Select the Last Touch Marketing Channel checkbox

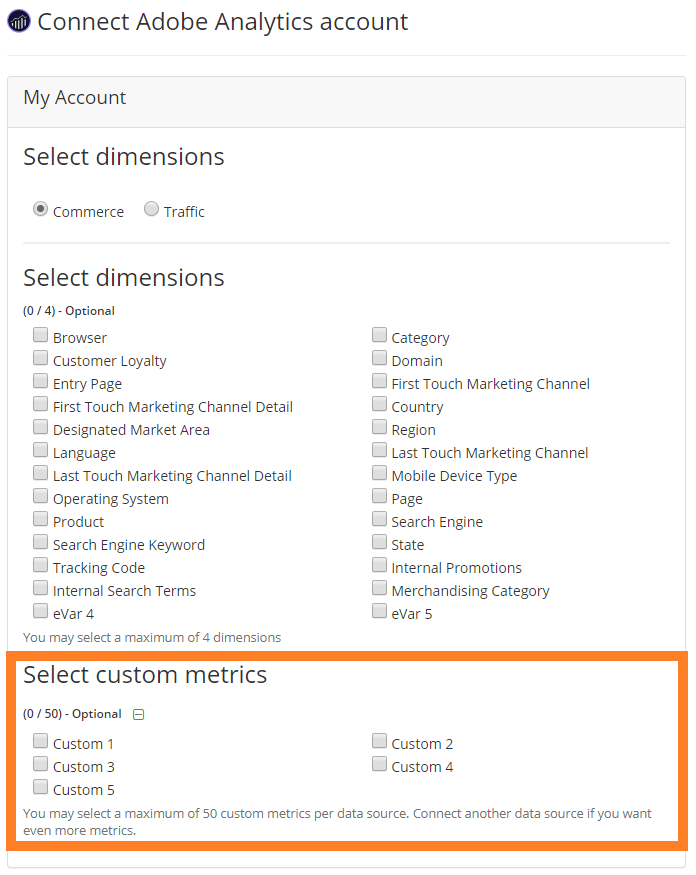pos(379,451)
